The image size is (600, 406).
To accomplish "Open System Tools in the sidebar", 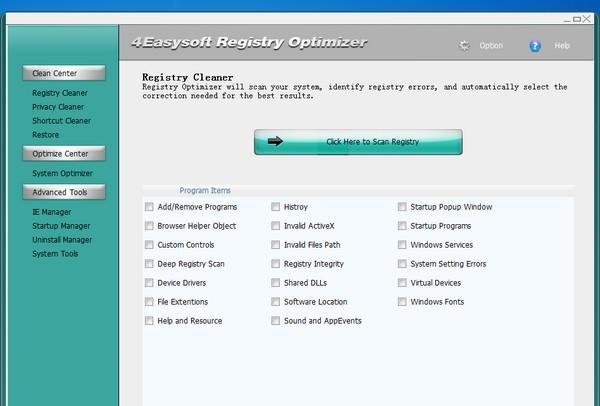I will [x=55, y=254].
